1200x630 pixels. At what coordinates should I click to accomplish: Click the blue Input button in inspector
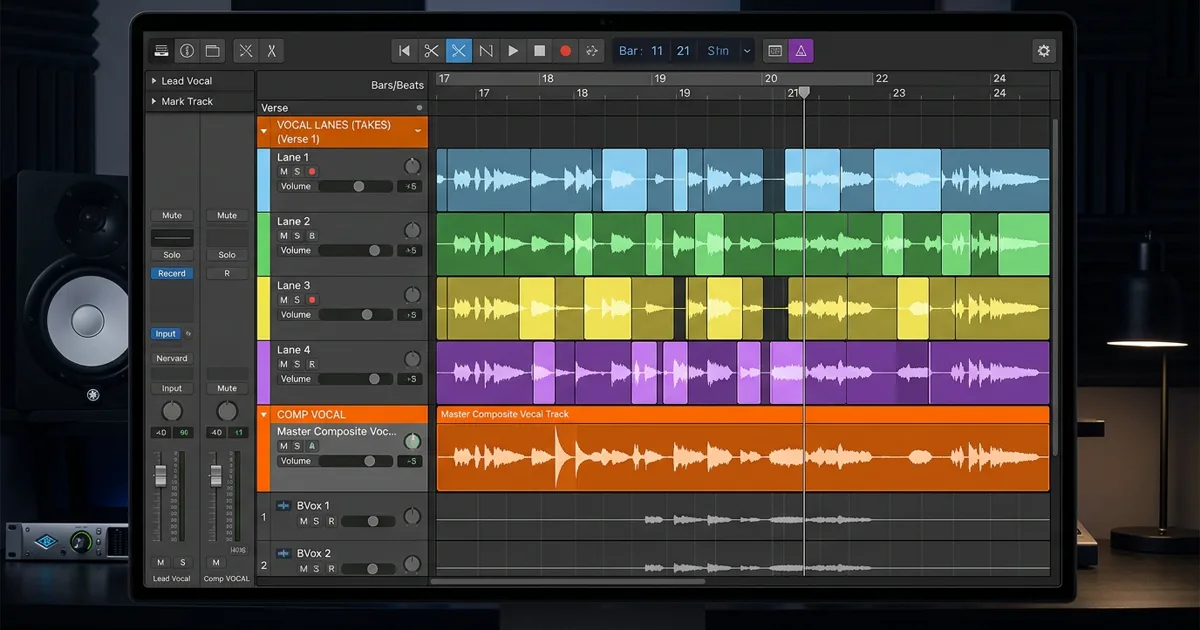tap(166, 334)
